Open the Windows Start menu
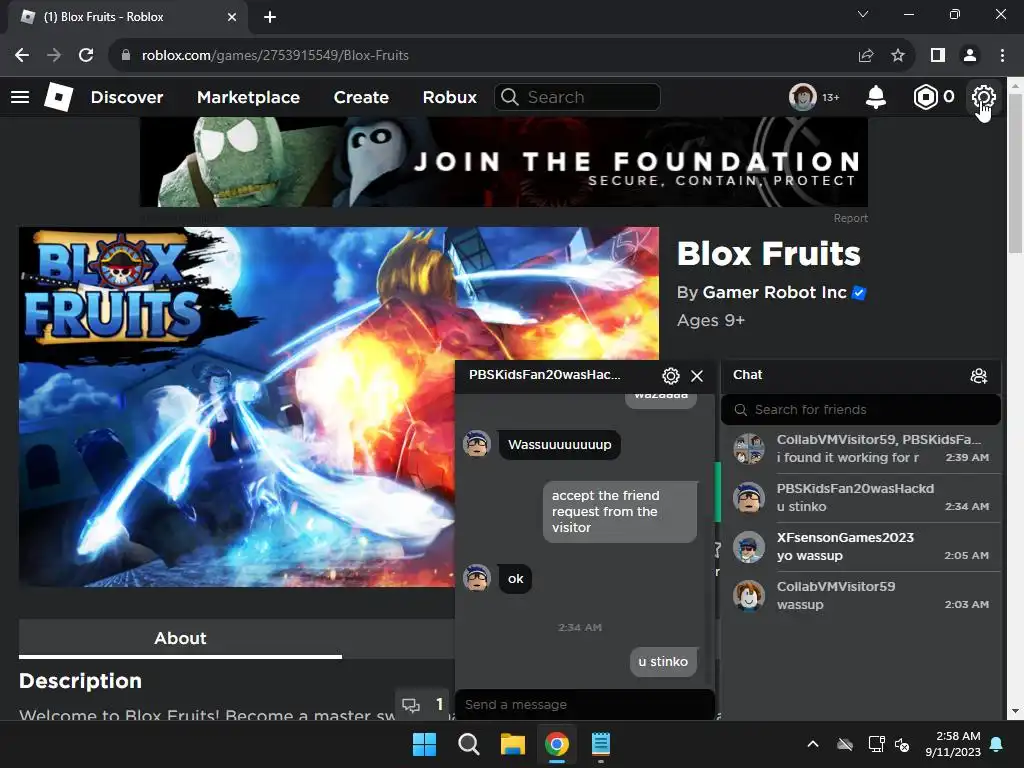Viewport: 1024px width, 768px height. (424, 744)
